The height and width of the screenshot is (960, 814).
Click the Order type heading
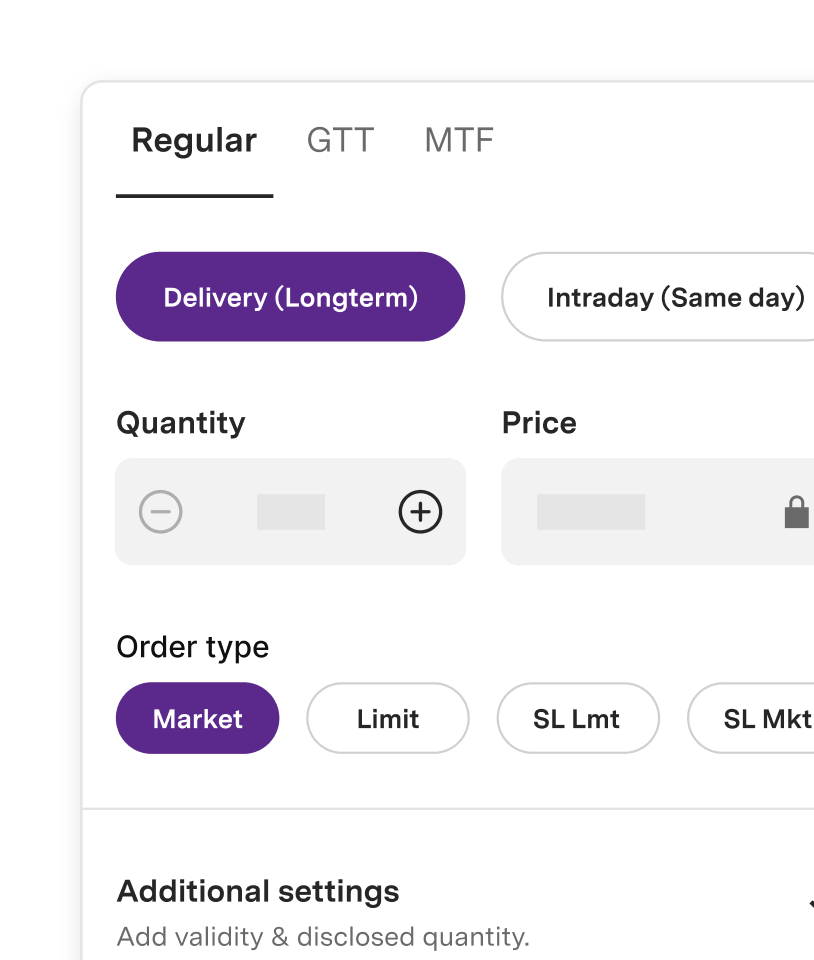click(x=193, y=647)
